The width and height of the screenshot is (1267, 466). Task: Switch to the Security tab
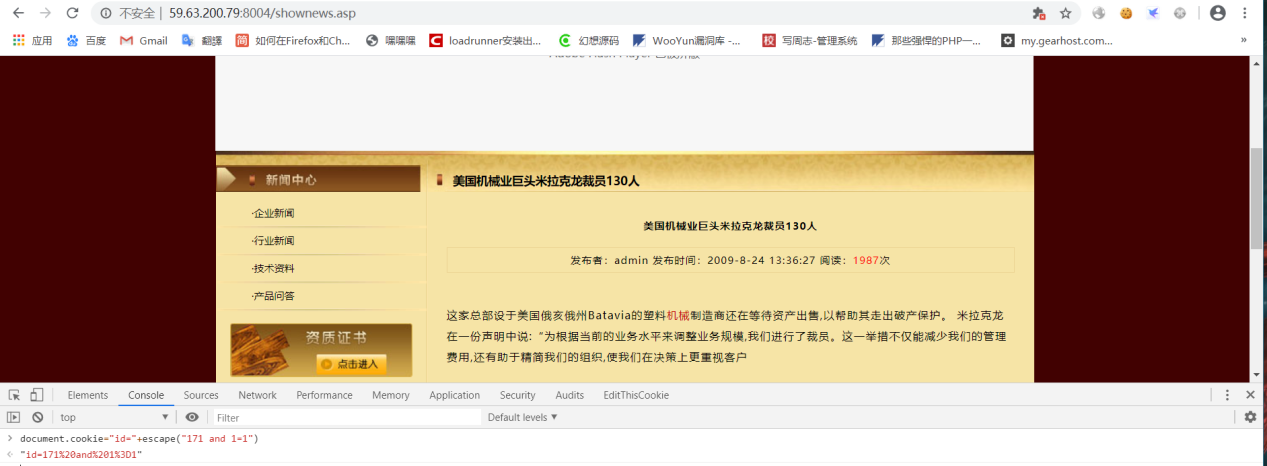click(518, 395)
